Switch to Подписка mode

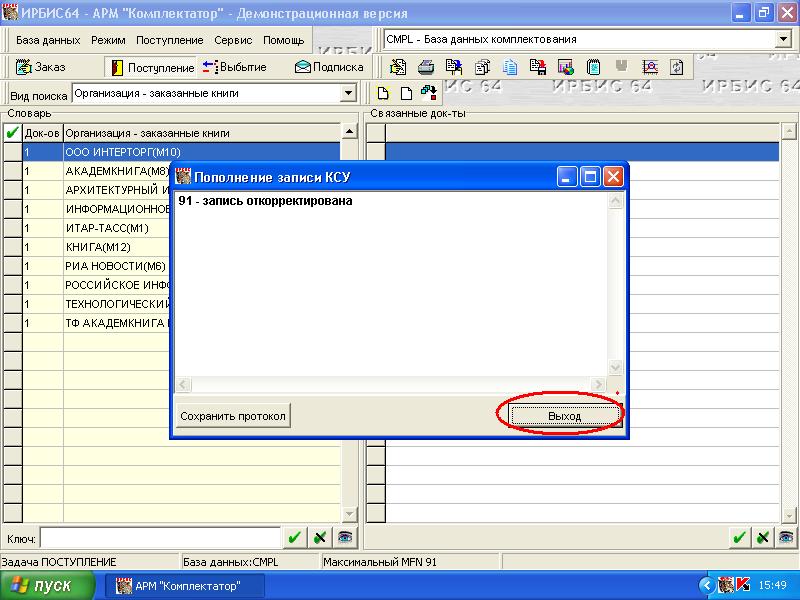point(328,67)
